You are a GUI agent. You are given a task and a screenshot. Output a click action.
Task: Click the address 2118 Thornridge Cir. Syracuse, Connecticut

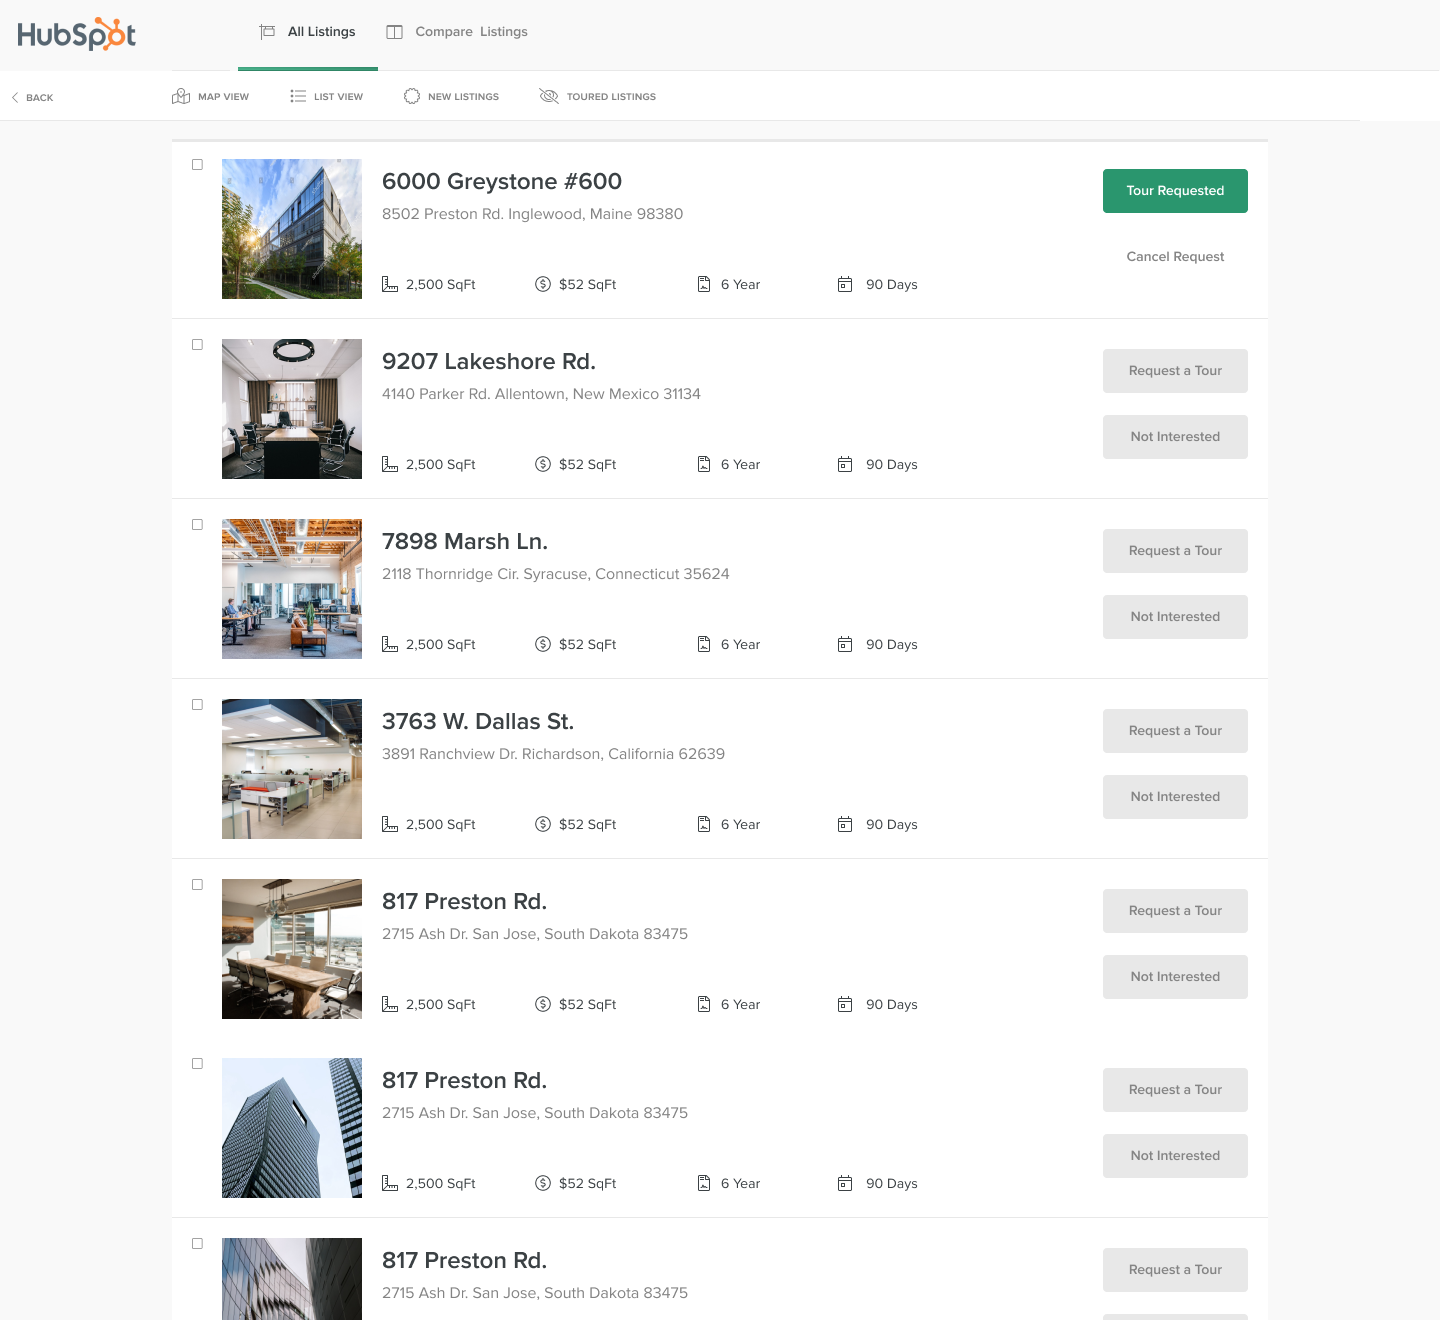click(x=555, y=574)
